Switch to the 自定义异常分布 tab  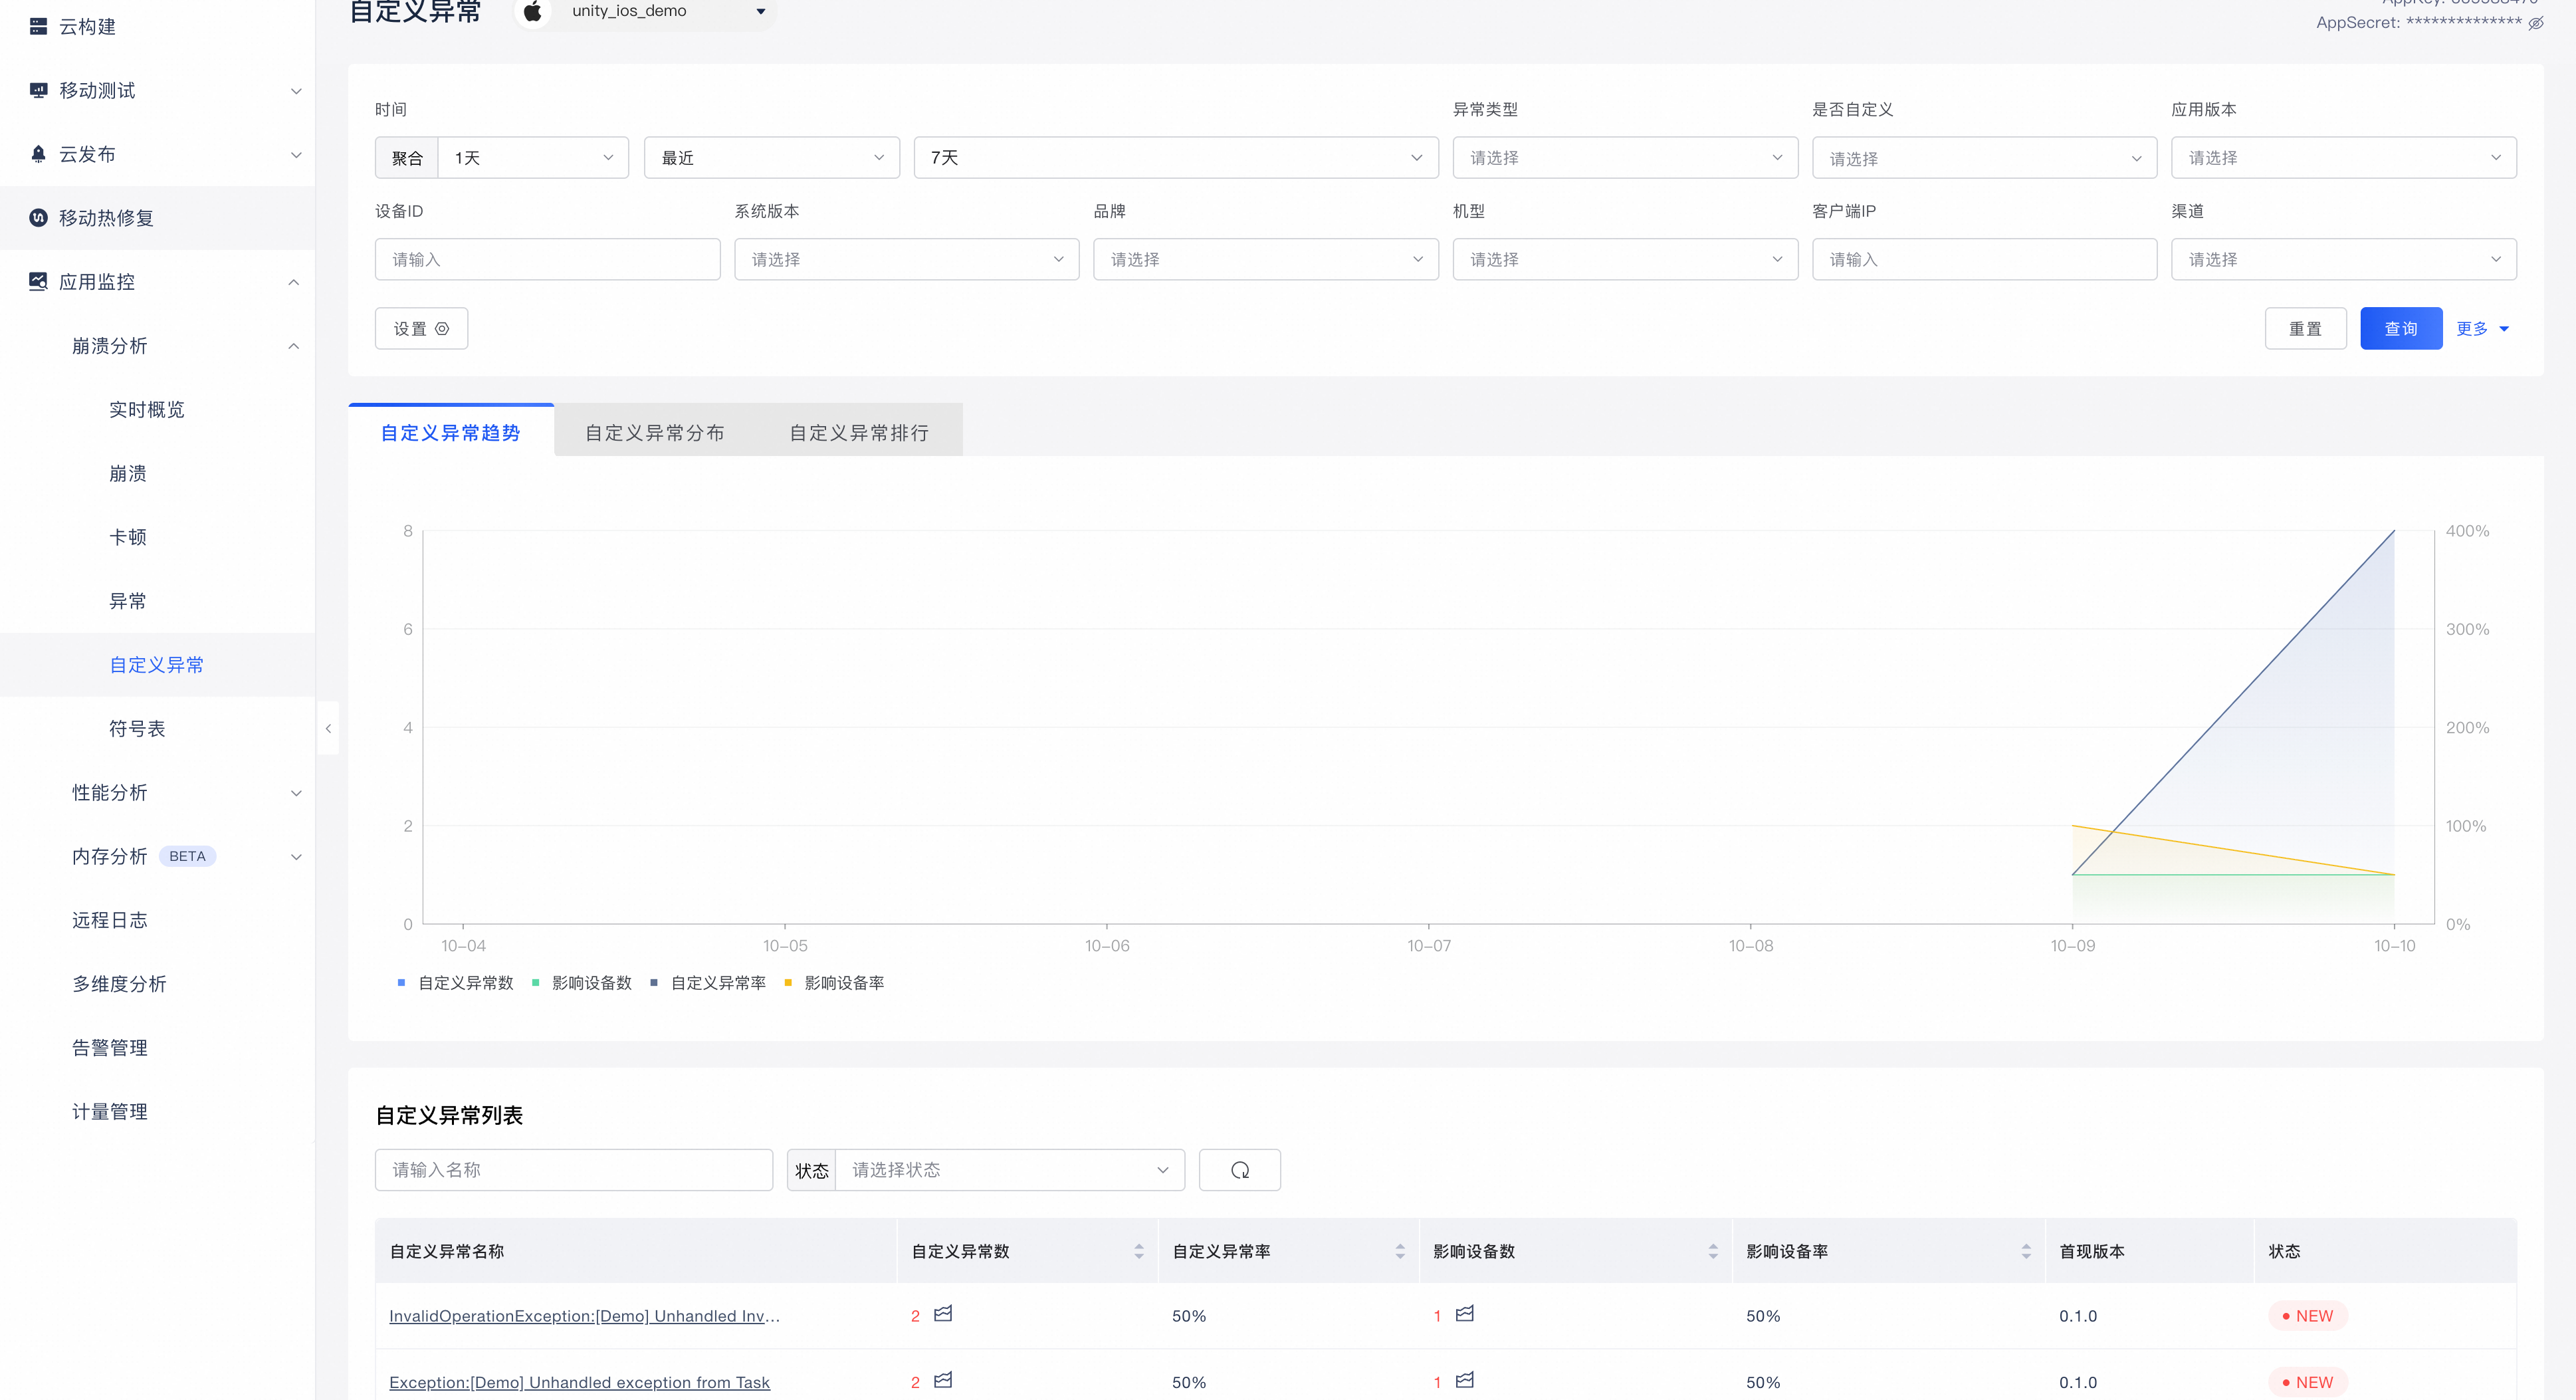click(x=655, y=433)
